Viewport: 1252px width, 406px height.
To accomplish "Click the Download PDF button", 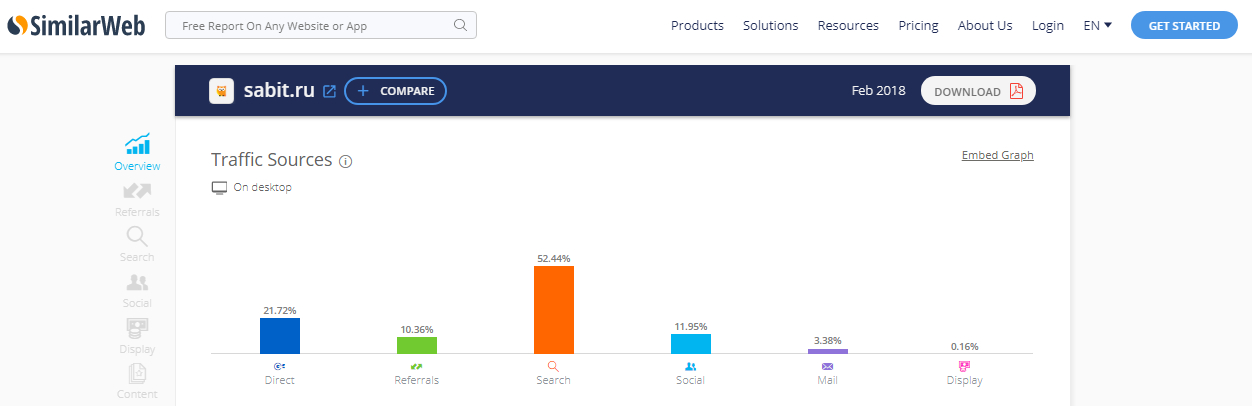I will [978, 91].
